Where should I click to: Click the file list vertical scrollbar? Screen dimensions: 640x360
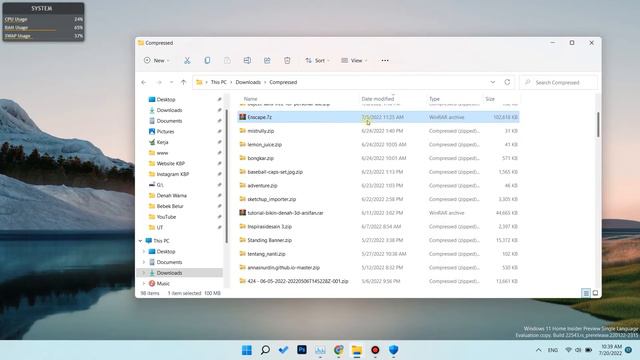click(598, 125)
